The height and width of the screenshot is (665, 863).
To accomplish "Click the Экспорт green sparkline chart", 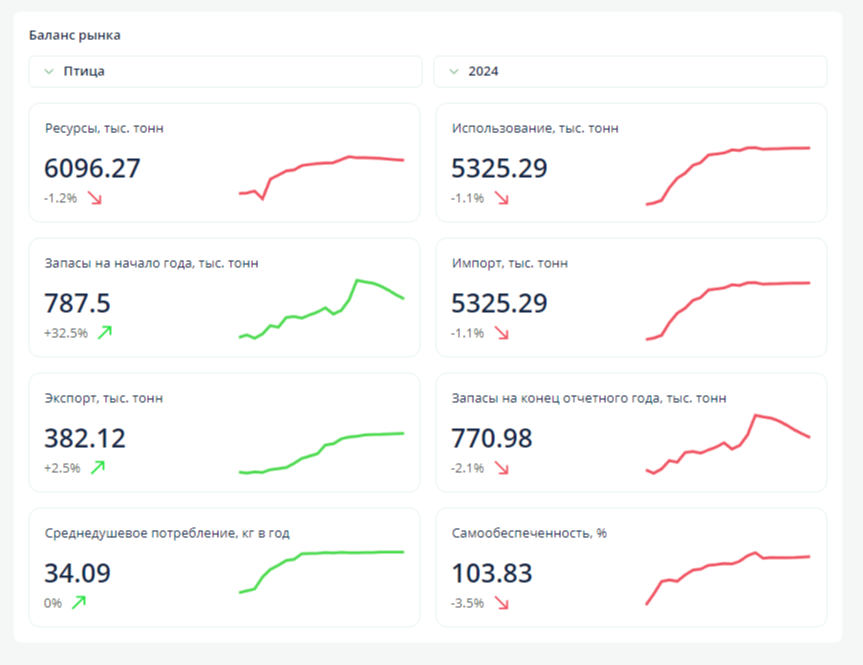I will pos(322,452).
